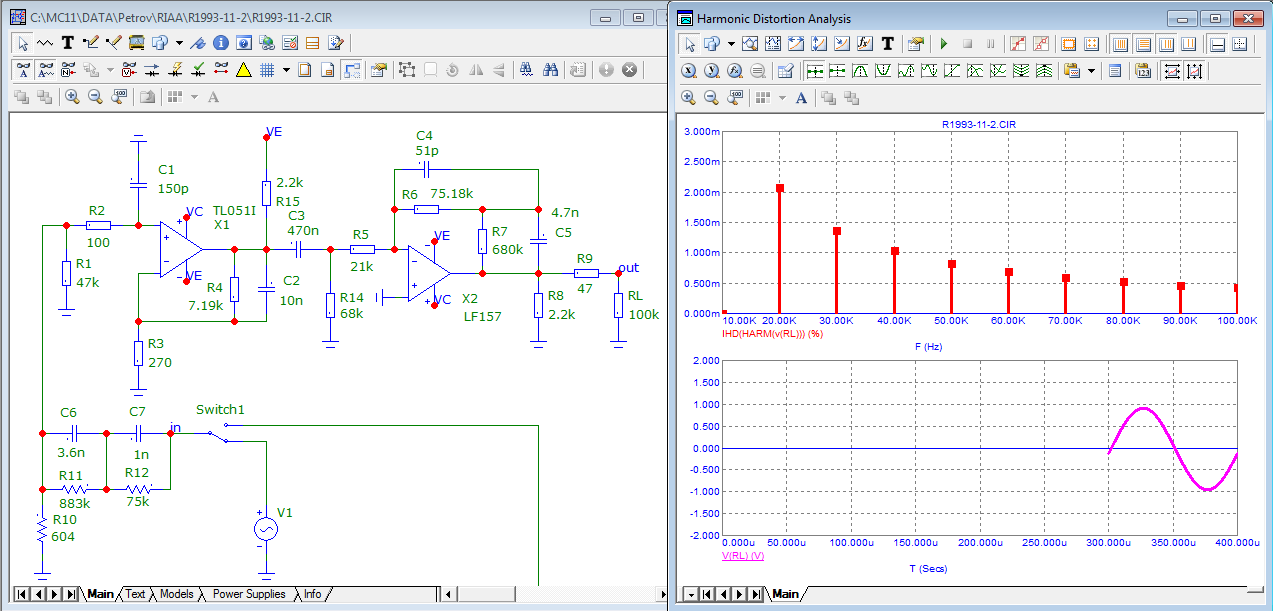Click the Info mode icon in schematic toolbar
Screen dimensions: 1273x611
(x=220, y=43)
